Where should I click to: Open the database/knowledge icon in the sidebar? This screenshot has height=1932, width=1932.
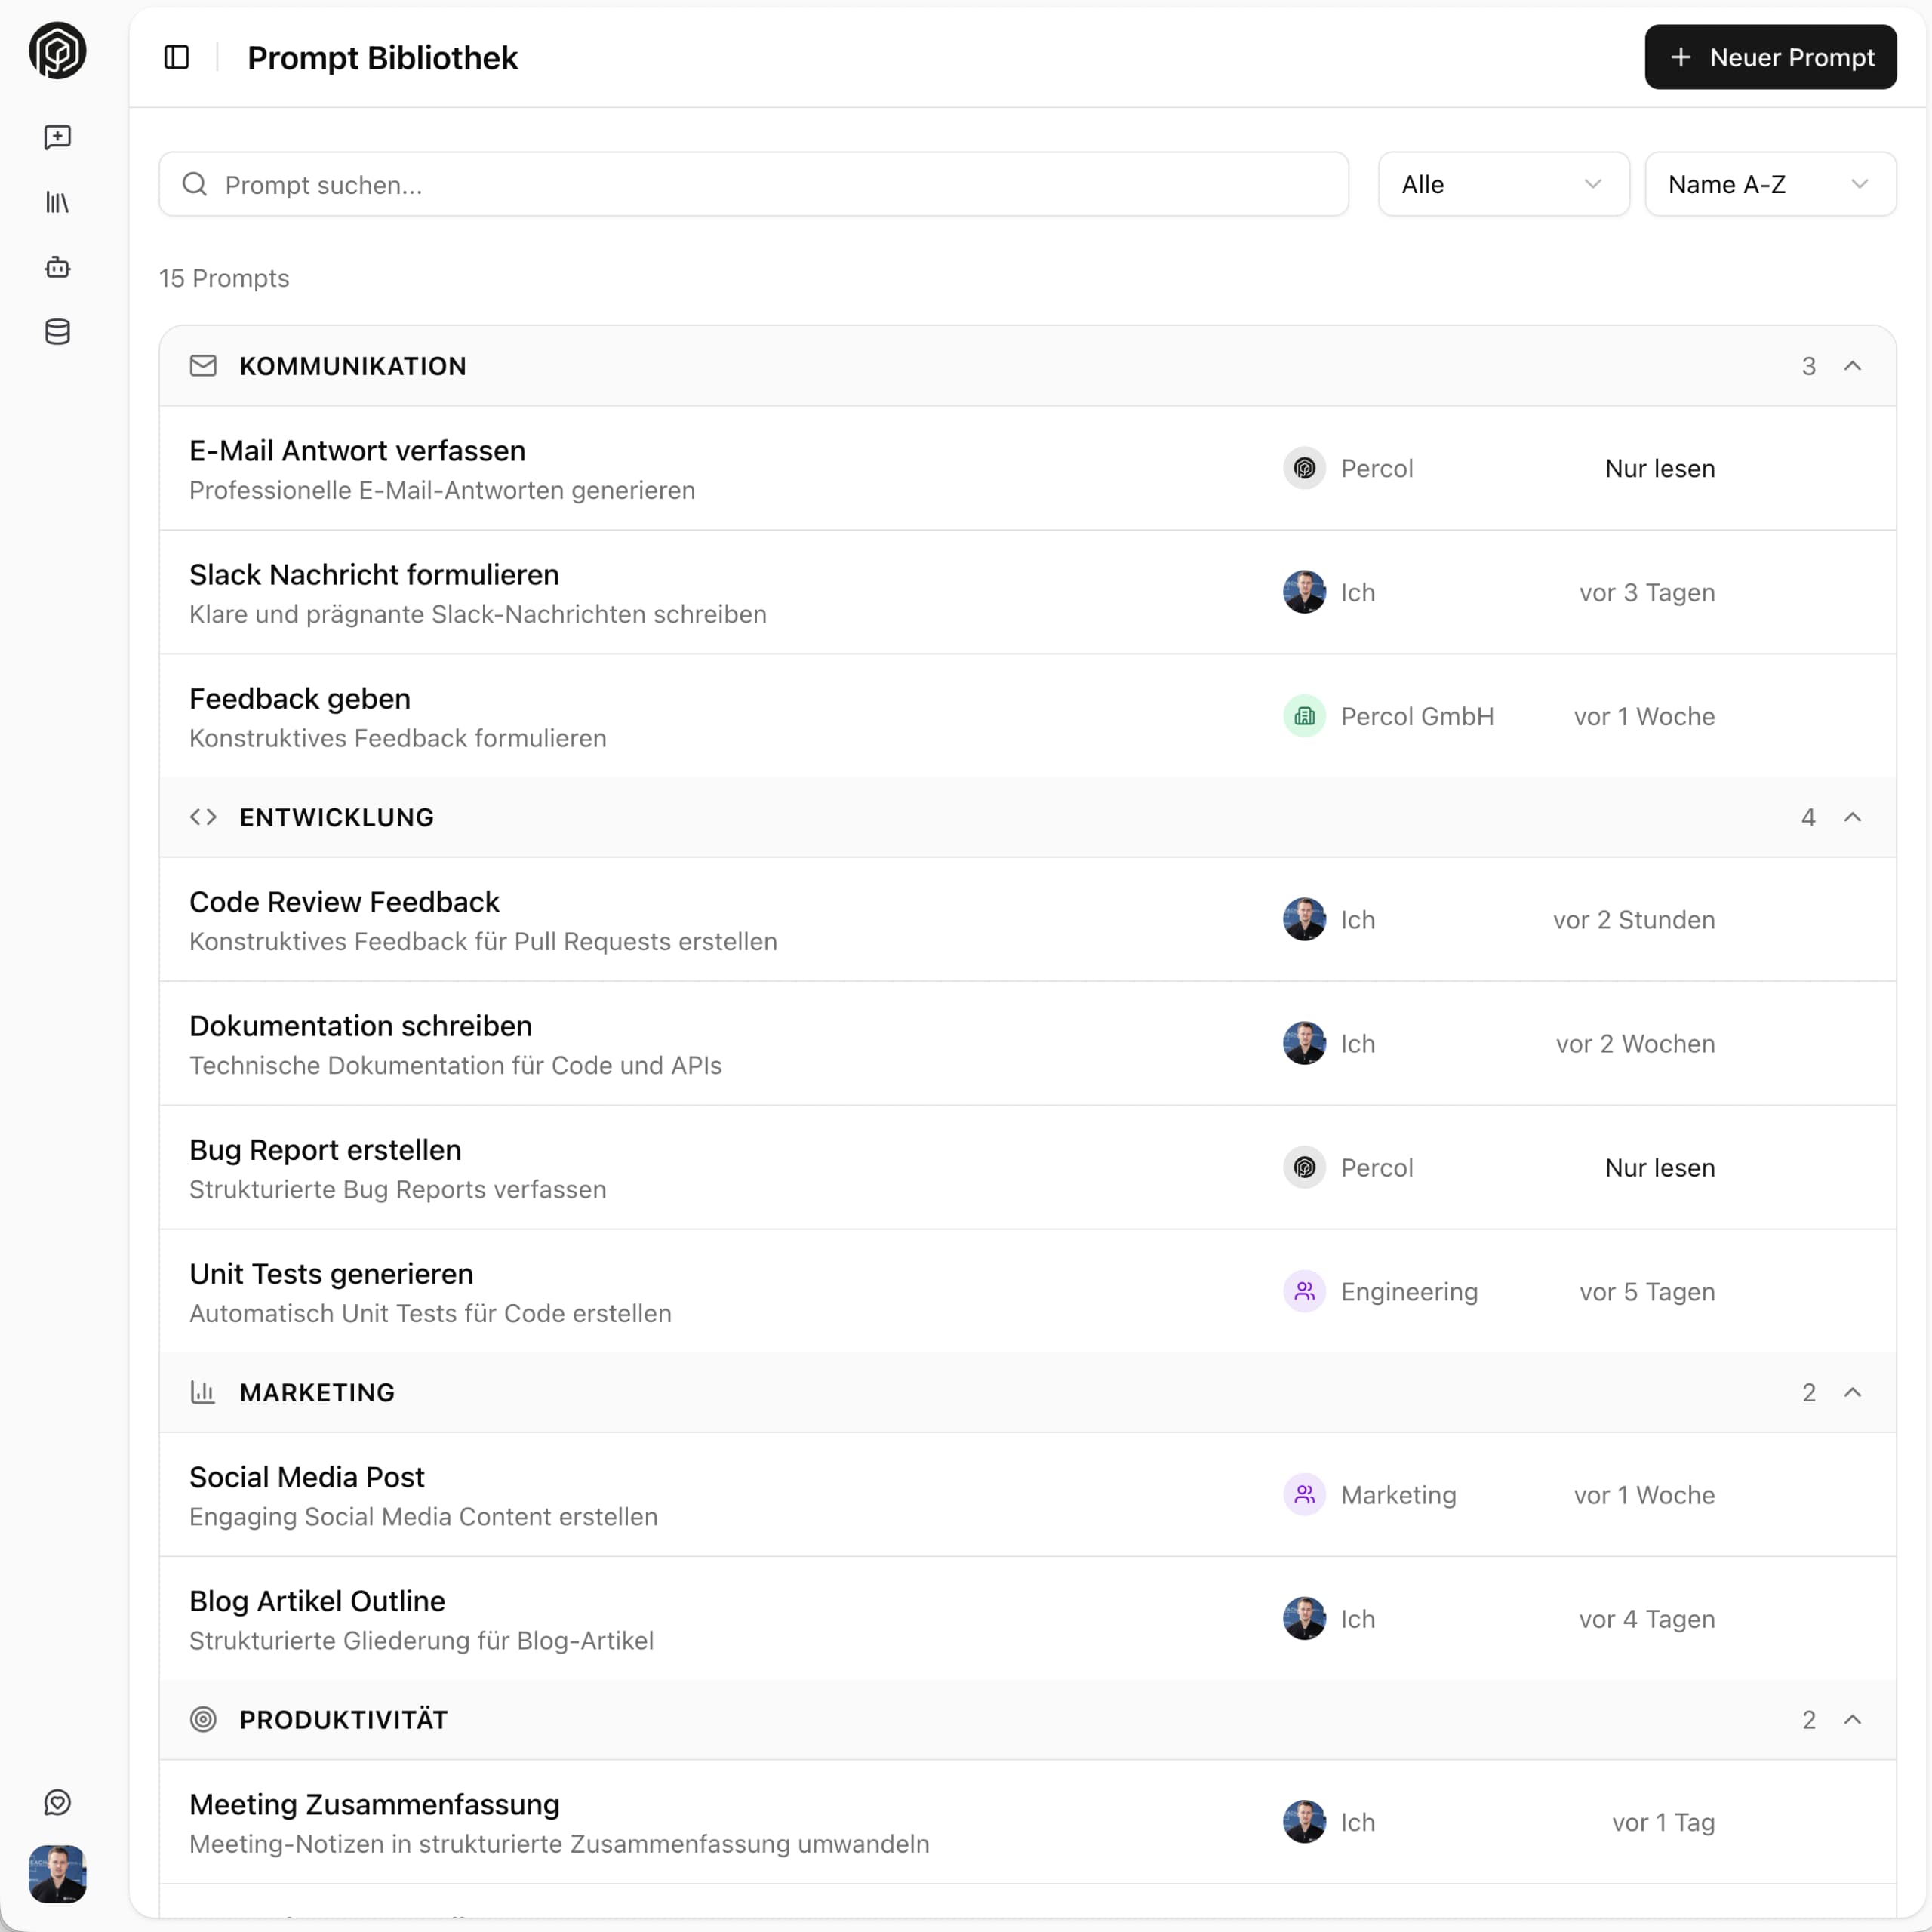point(57,332)
